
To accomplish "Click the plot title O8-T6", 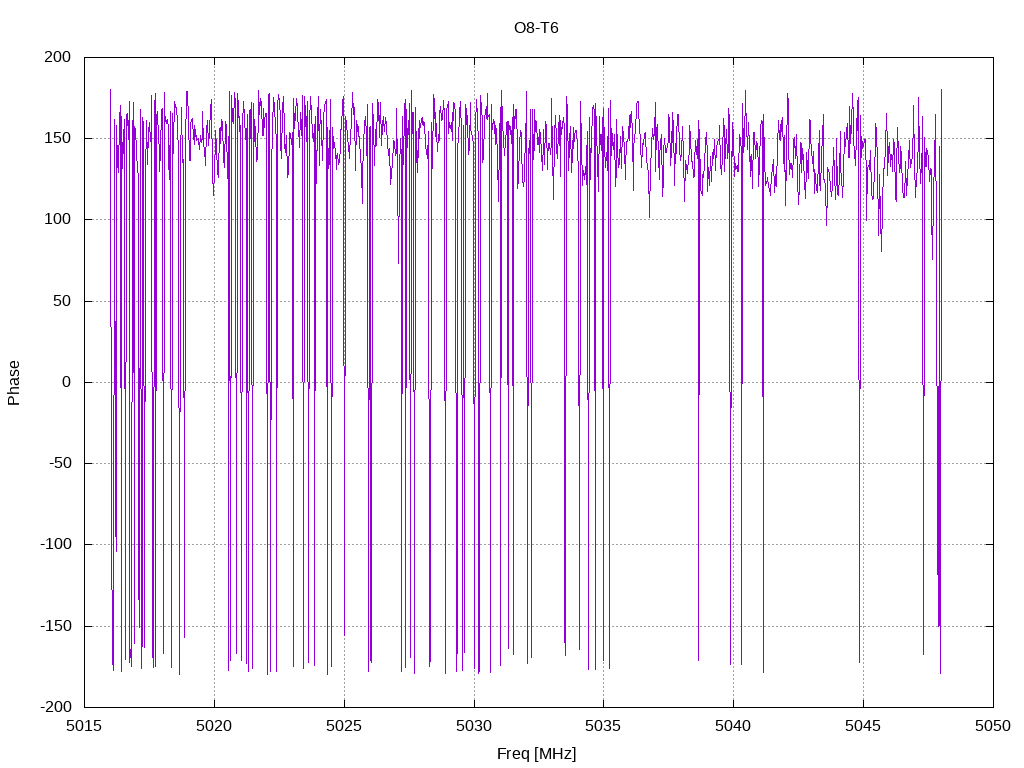I will point(536,28).
